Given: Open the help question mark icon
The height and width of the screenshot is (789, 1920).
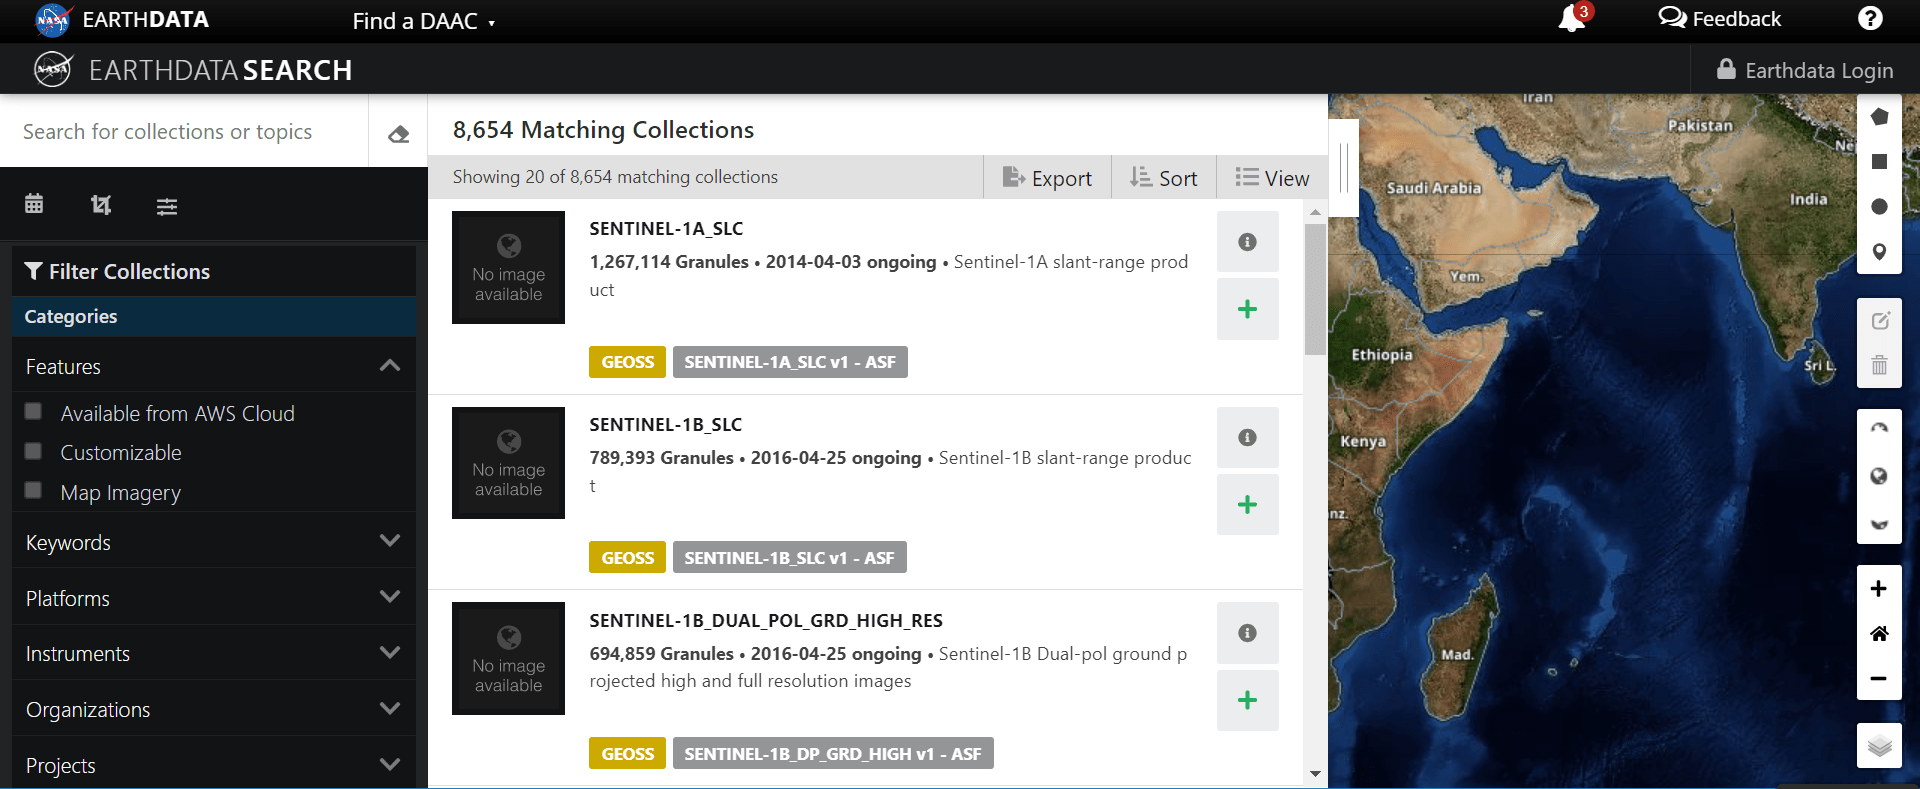Looking at the screenshot, I should (1870, 19).
